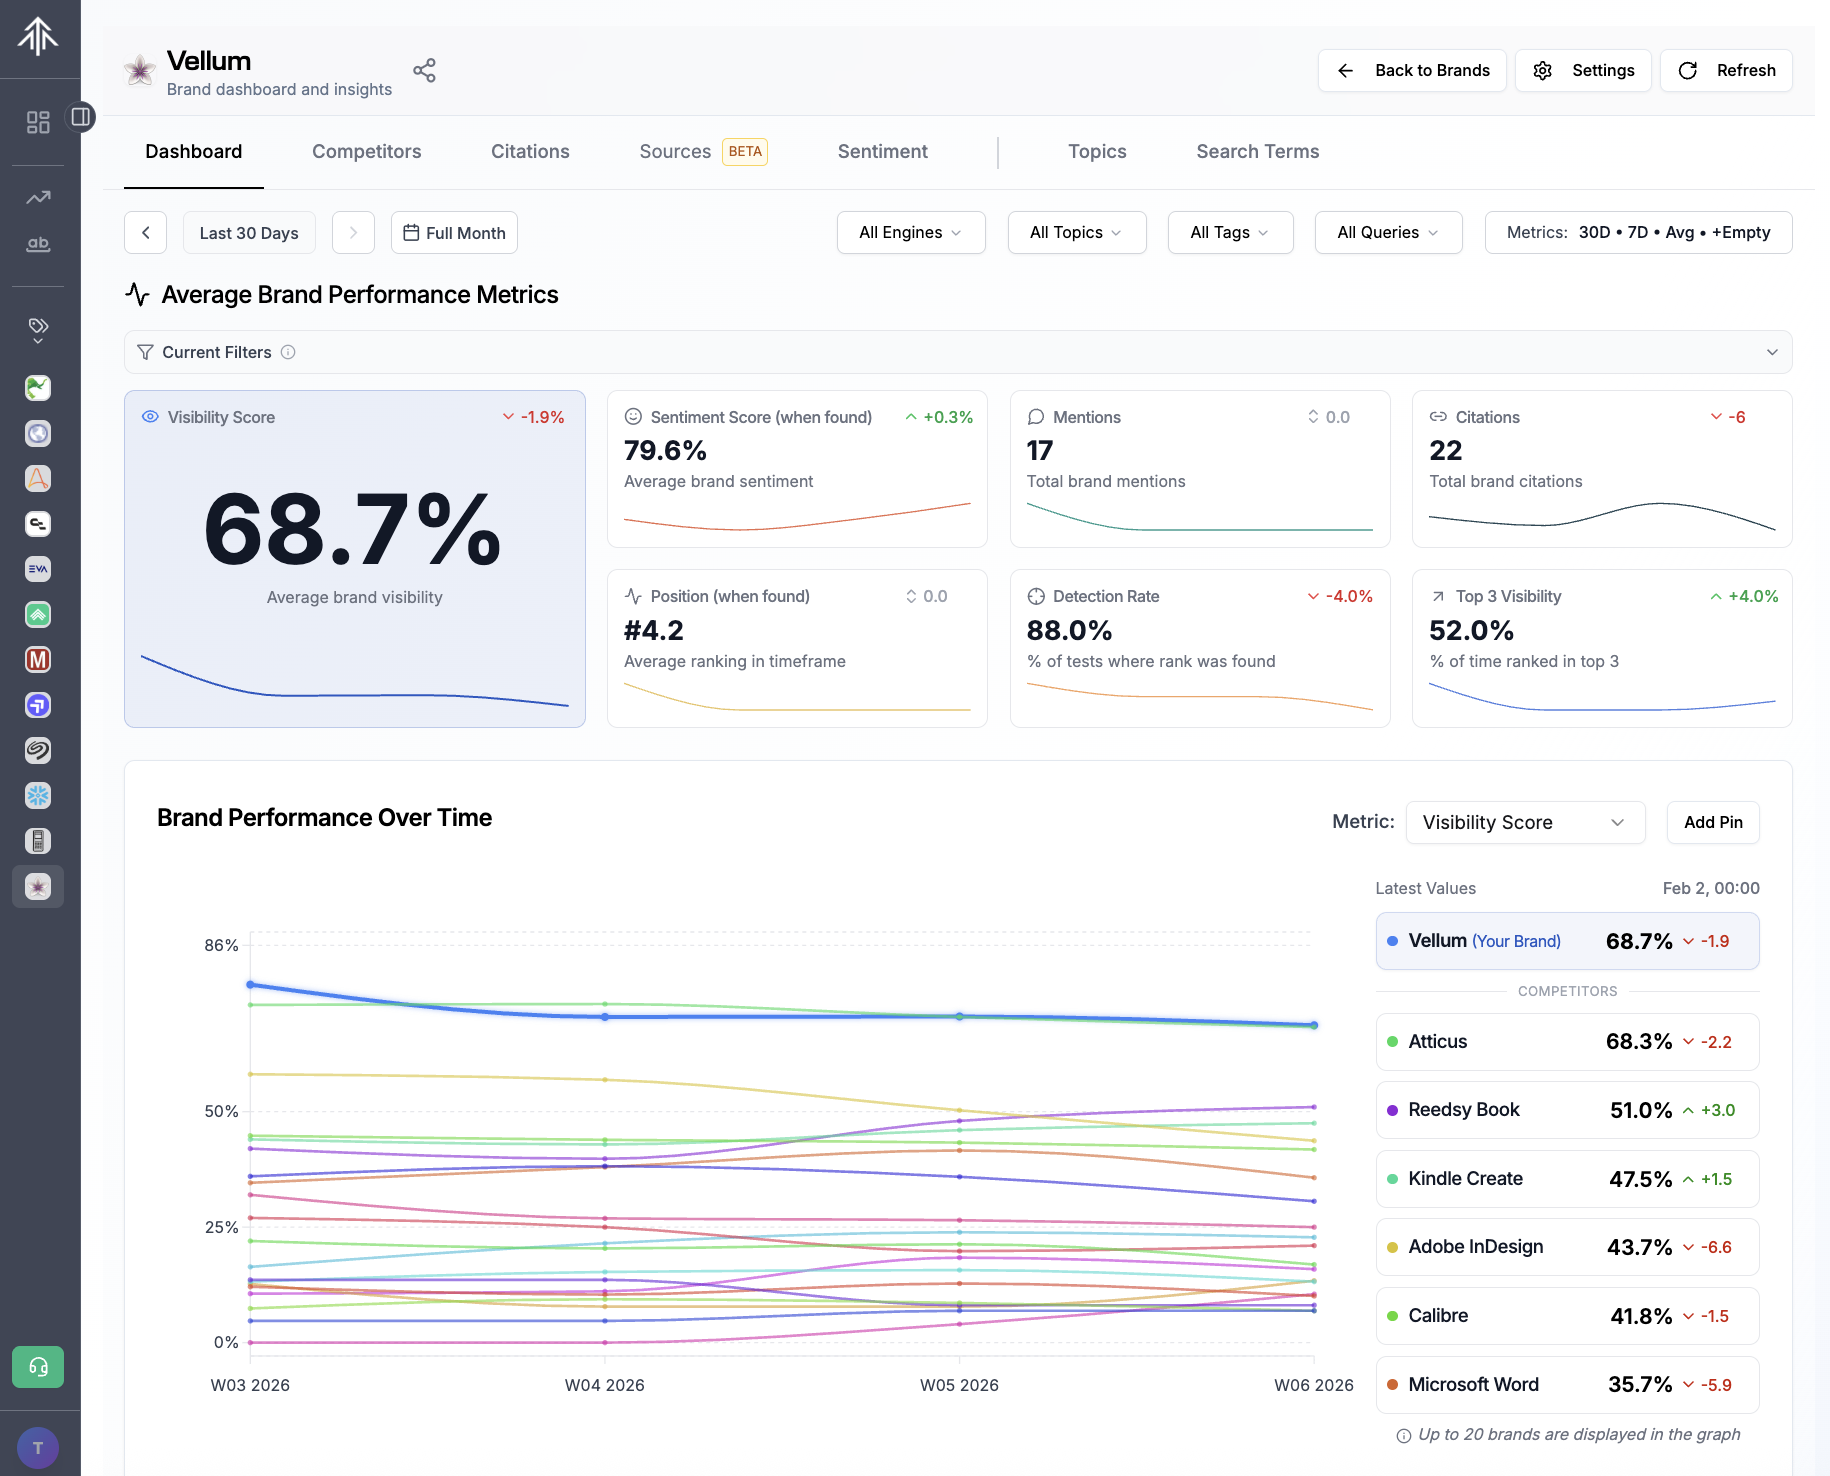Click the 'ab' keywords icon in sidebar
This screenshot has width=1830, height=1476.
pos(37,244)
